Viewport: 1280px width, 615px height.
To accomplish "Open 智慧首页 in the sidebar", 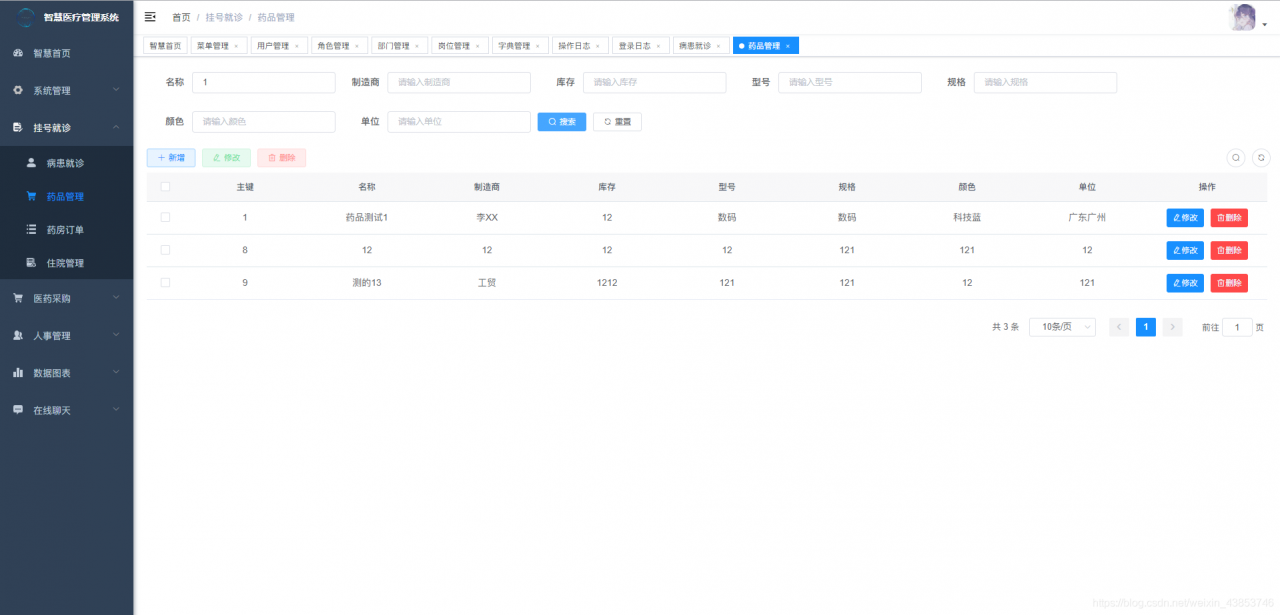I will point(66,53).
